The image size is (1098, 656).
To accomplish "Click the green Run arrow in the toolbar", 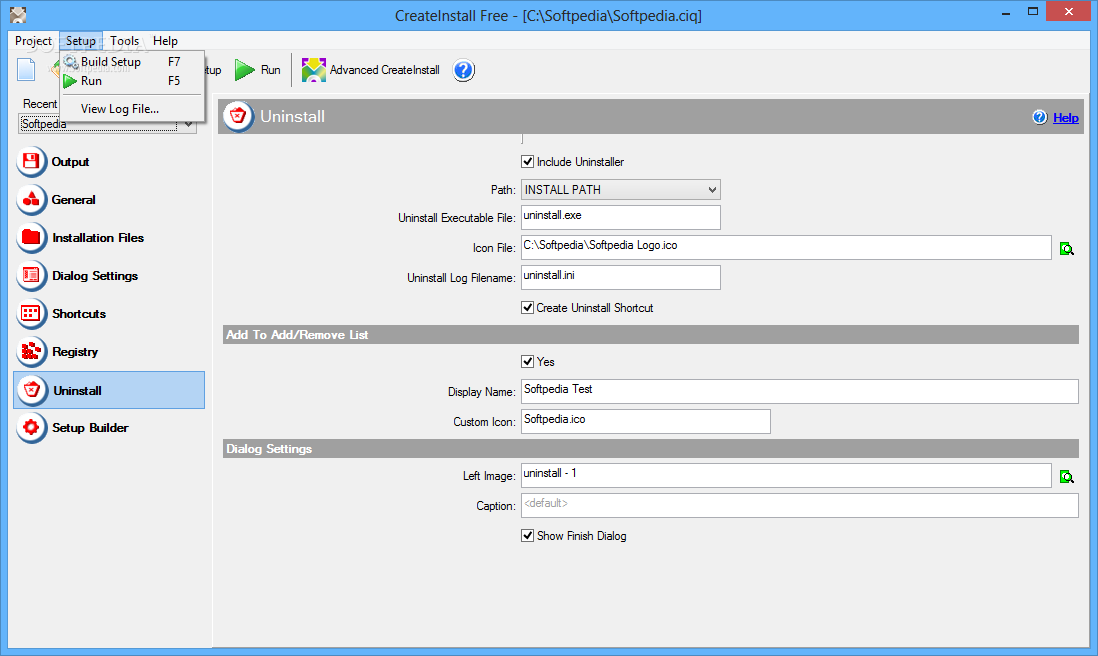I will [x=244, y=70].
